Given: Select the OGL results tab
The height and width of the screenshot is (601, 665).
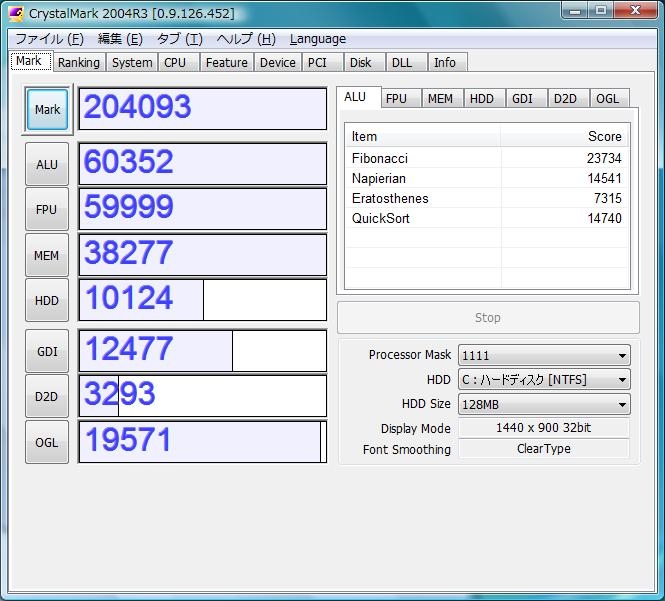Looking at the screenshot, I should coord(607,98).
